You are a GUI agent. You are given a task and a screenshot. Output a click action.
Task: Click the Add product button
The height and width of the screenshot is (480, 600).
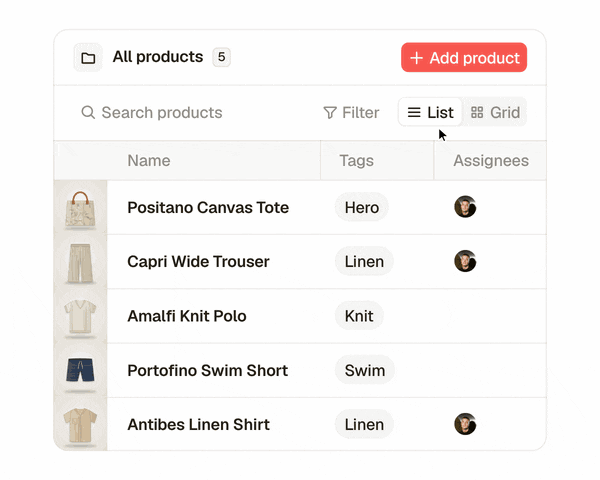pyautogui.click(x=464, y=57)
